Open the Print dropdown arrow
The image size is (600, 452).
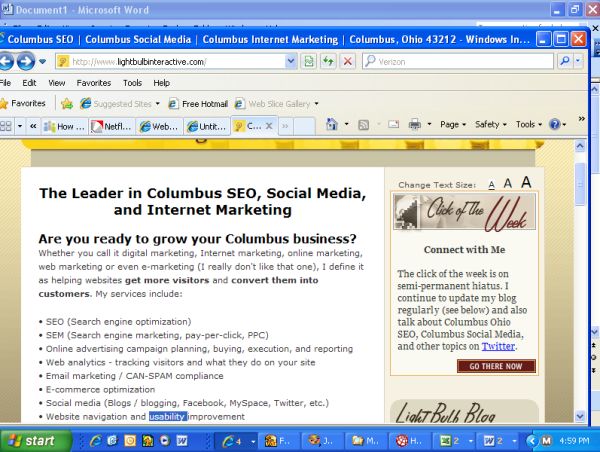pos(429,124)
